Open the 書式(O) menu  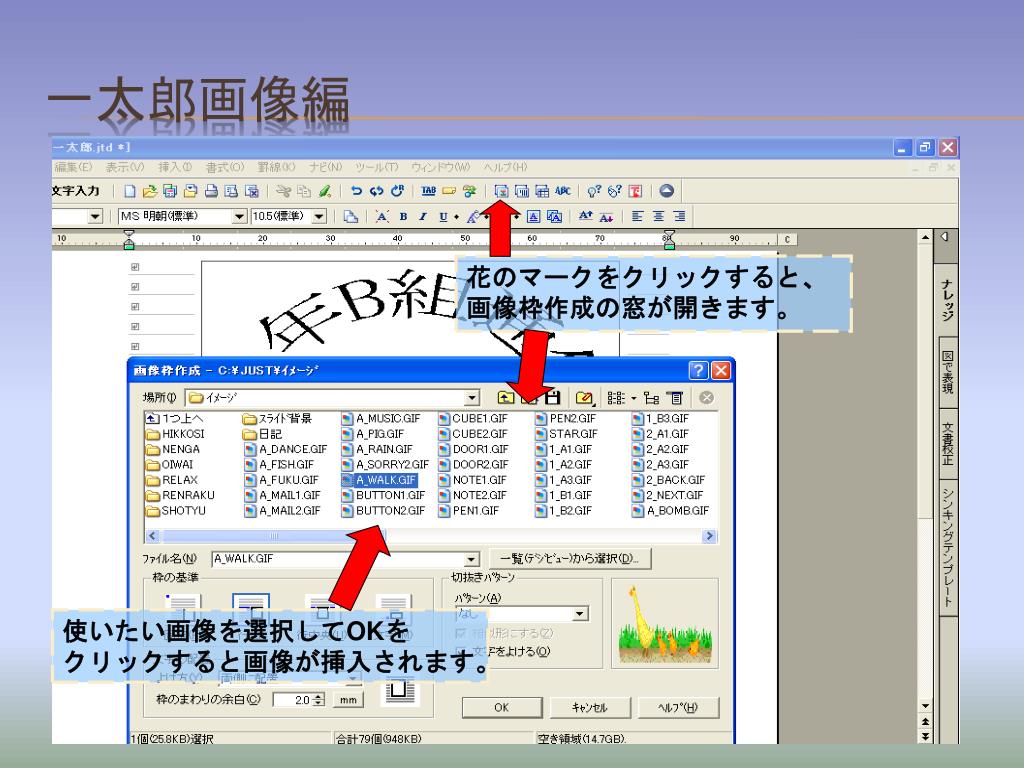(x=225, y=167)
